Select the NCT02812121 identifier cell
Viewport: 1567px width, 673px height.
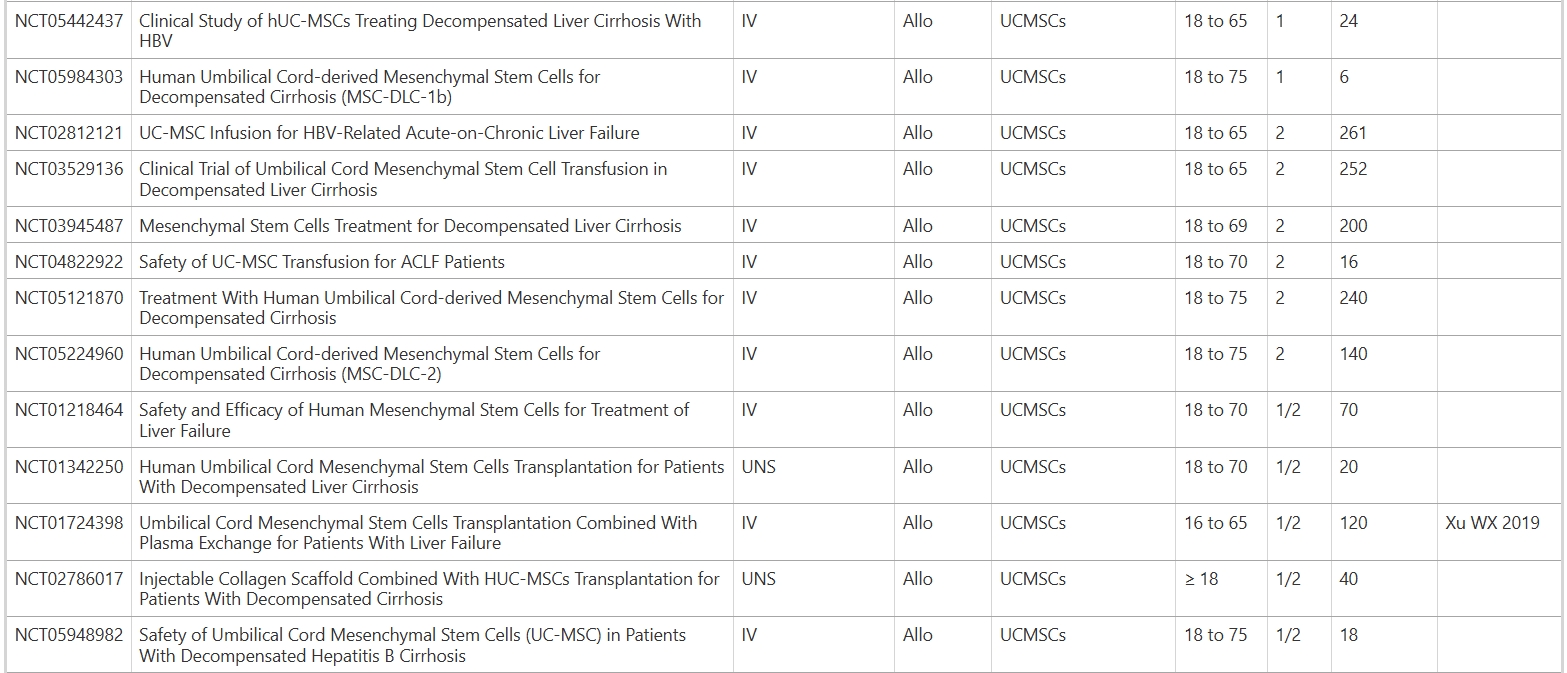coord(69,133)
